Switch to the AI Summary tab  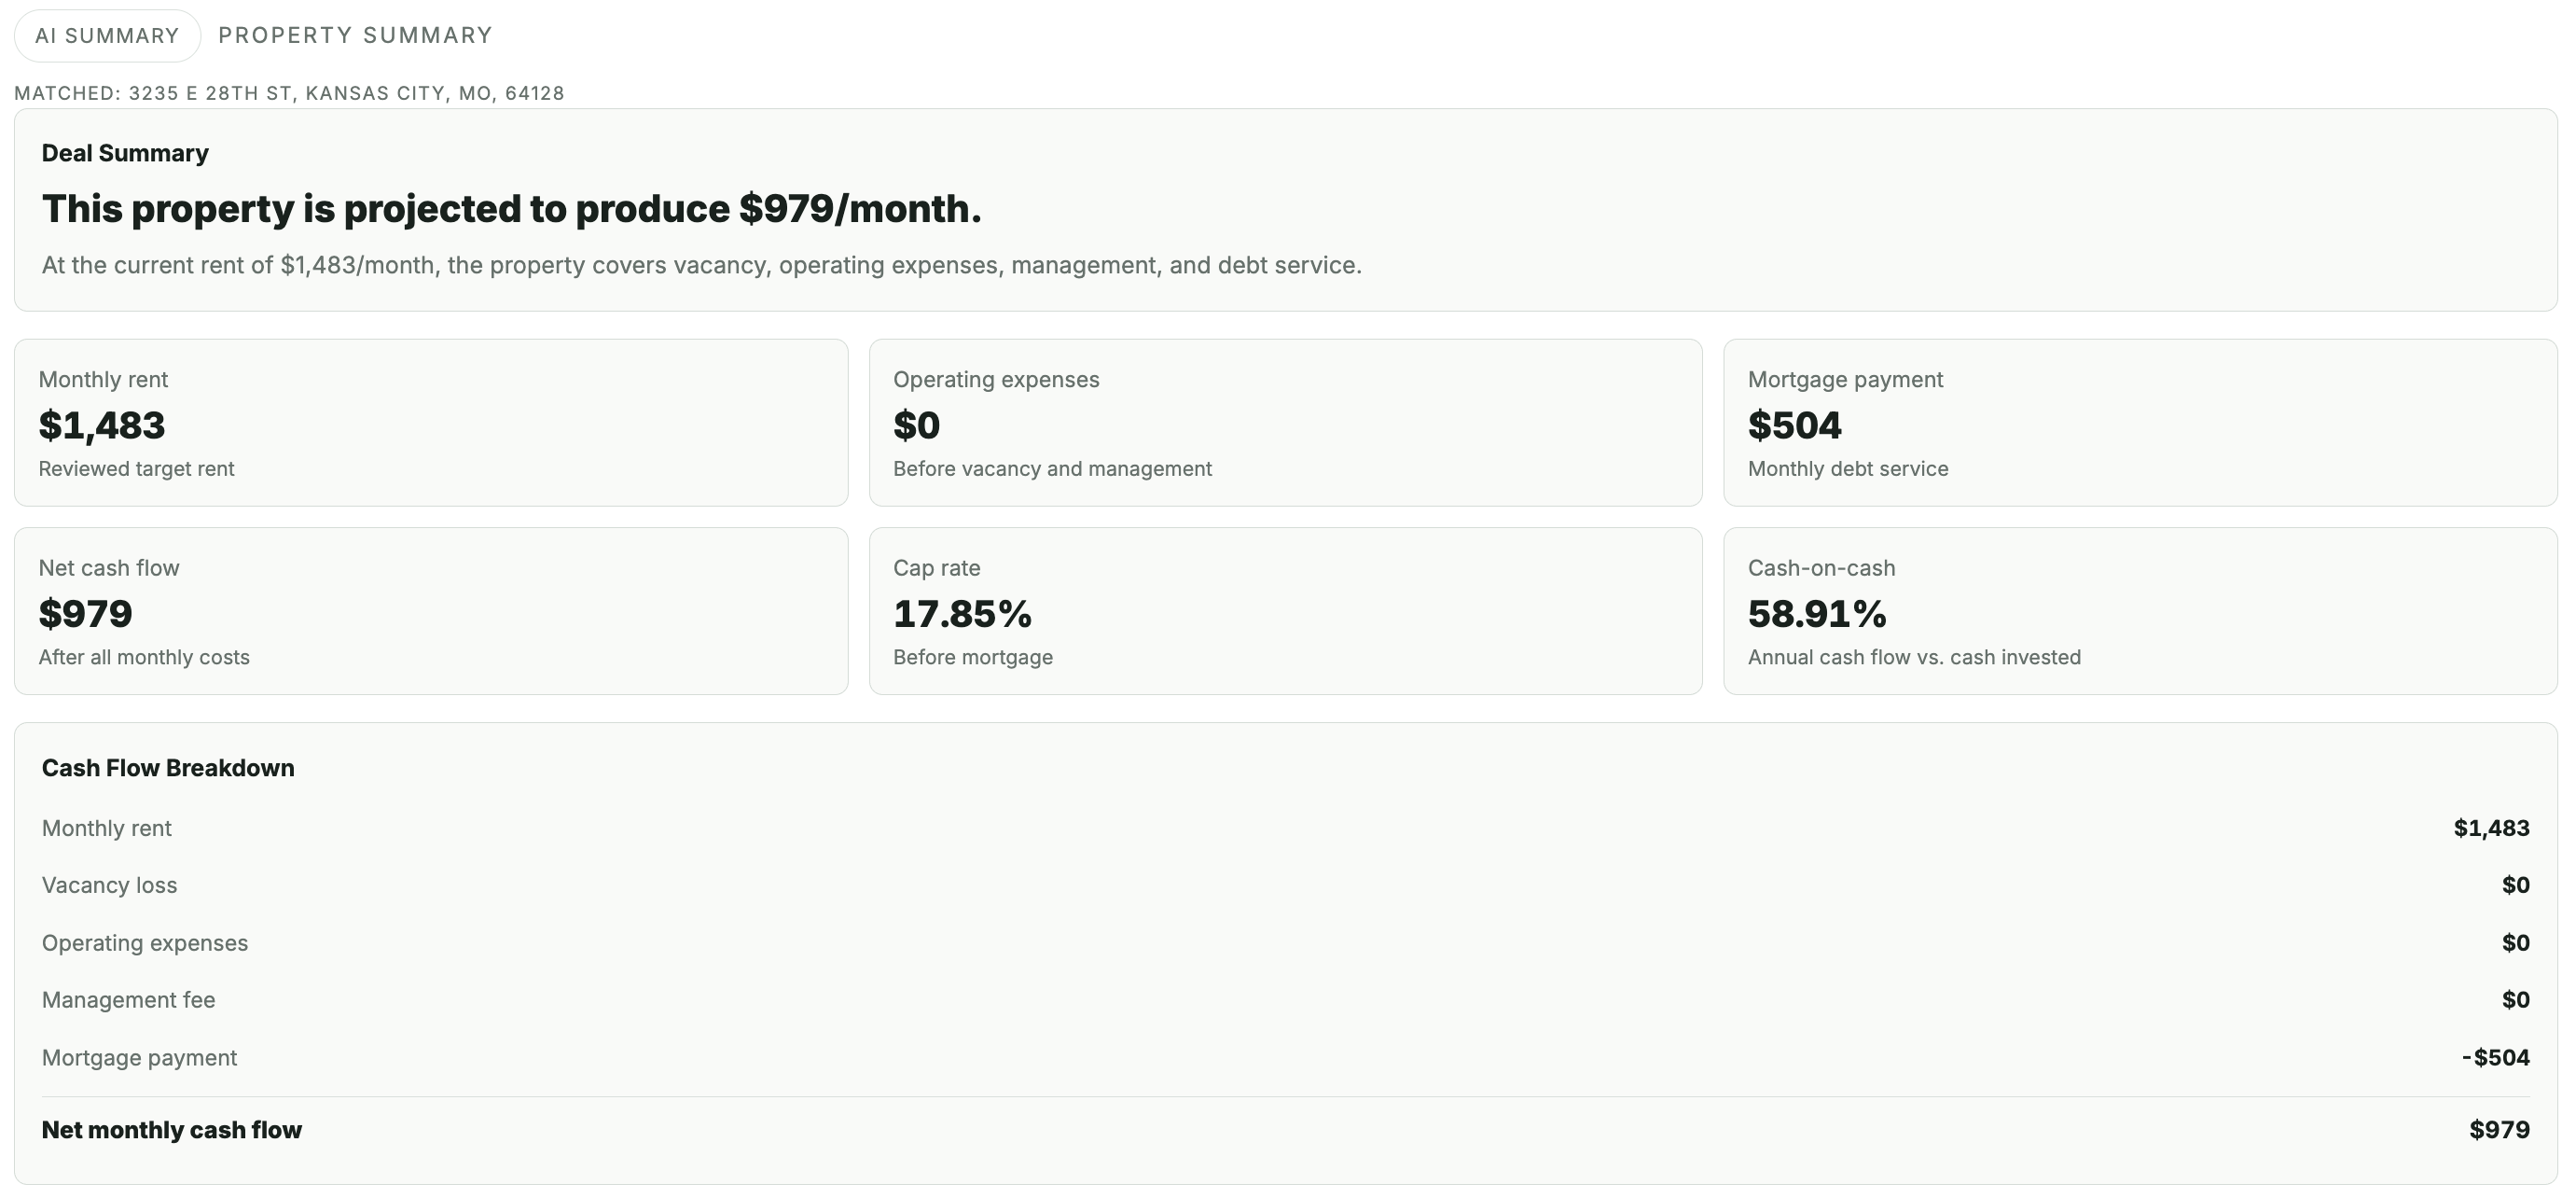click(107, 36)
